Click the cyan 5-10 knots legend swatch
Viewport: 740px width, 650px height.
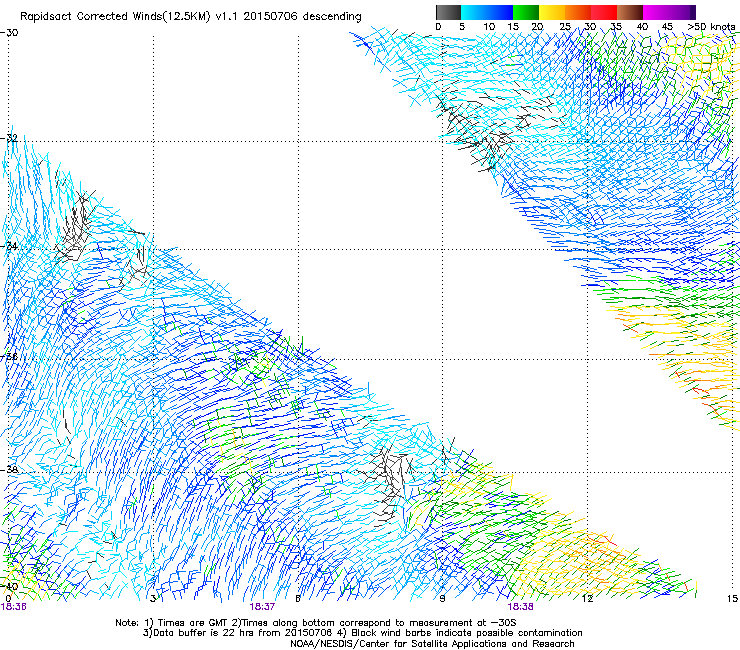[x=473, y=12]
